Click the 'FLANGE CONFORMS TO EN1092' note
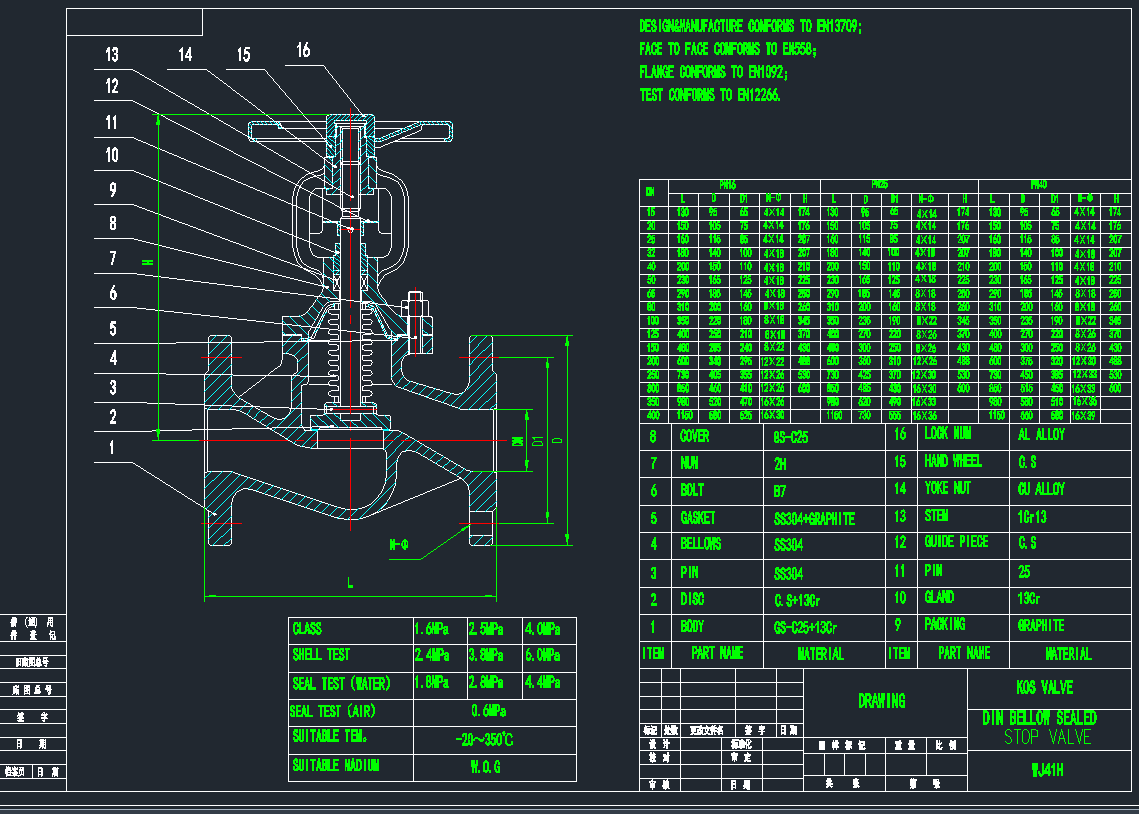 [x=713, y=72]
